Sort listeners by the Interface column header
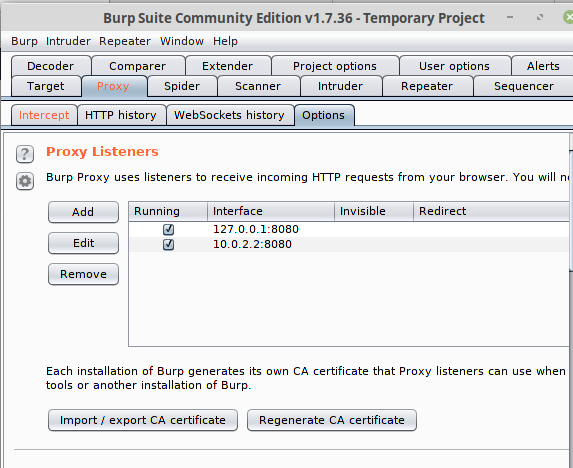The image size is (573, 468). pos(271,211)
